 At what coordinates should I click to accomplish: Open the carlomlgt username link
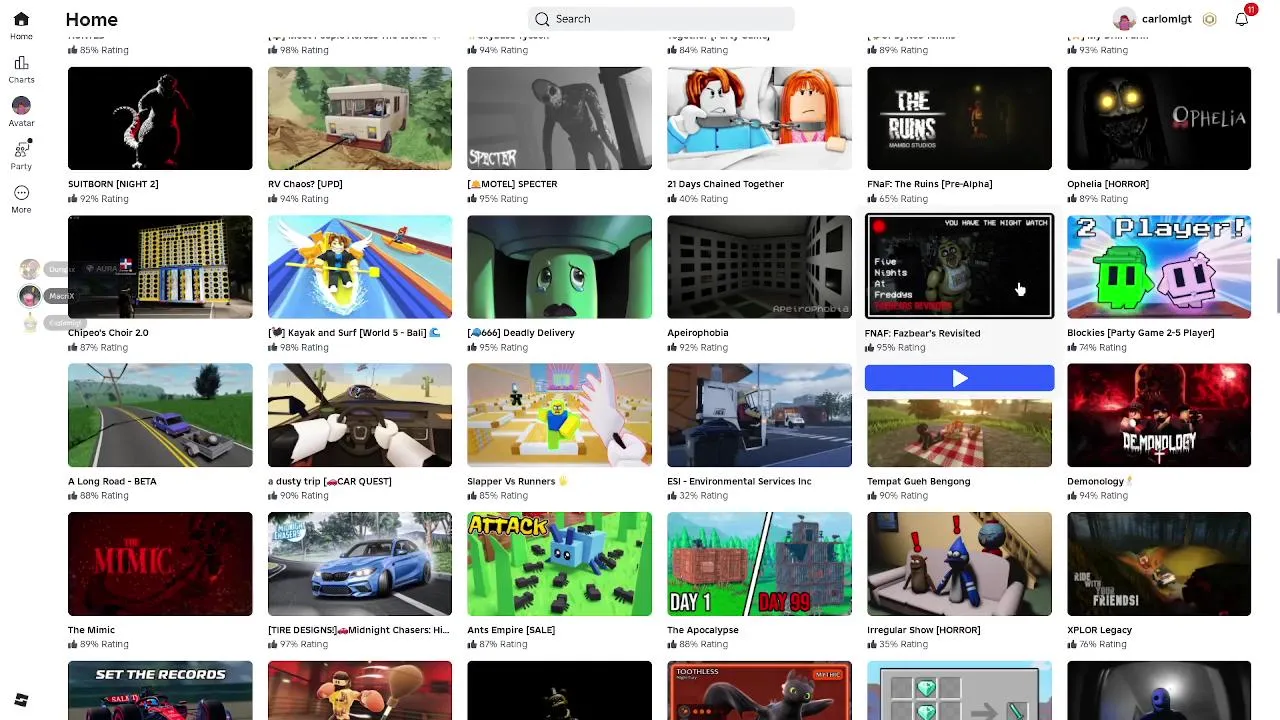(1166, 19)
